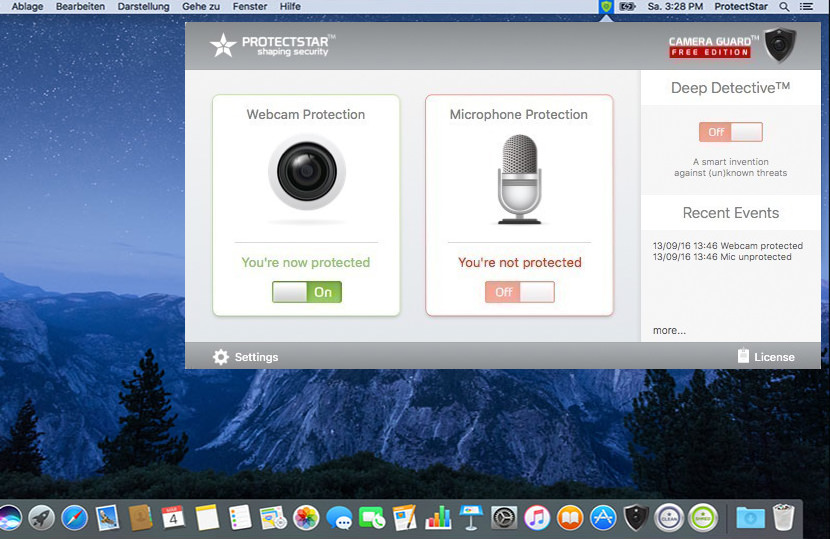Open iTunes from the Dock
The height and width of the screenshot is (539, 830).
click(537, 518)
